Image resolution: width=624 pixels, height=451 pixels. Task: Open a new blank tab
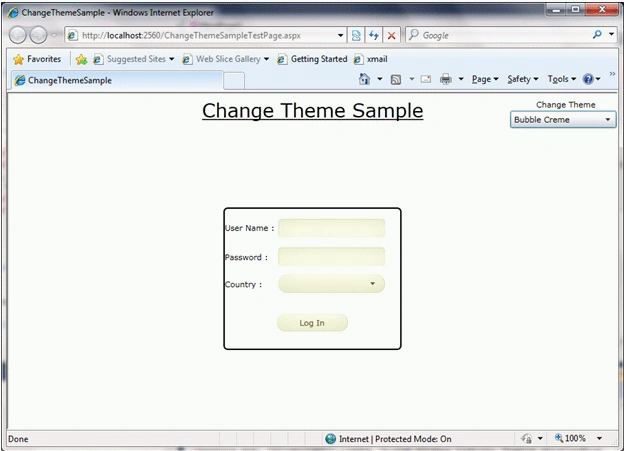point(234,81)
